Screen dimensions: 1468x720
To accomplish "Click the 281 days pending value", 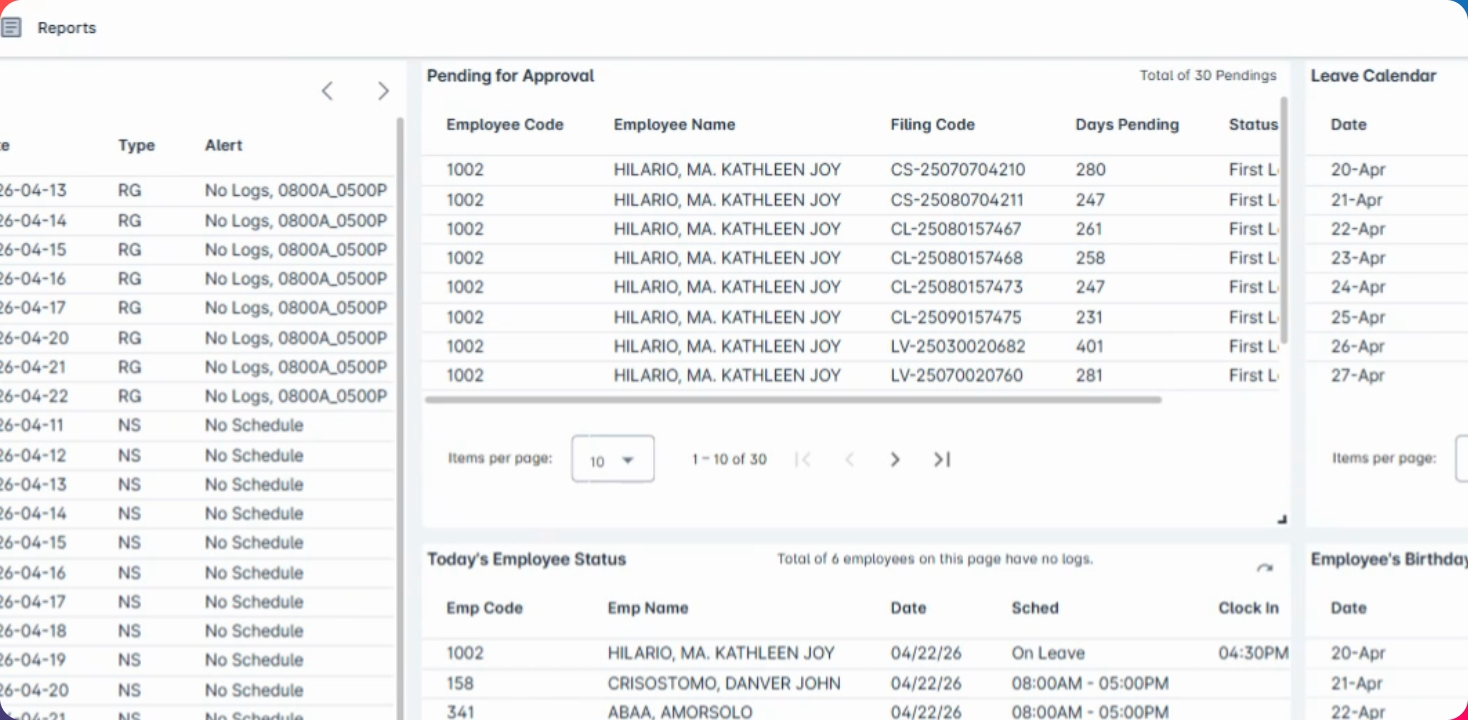I will 1089,375.
